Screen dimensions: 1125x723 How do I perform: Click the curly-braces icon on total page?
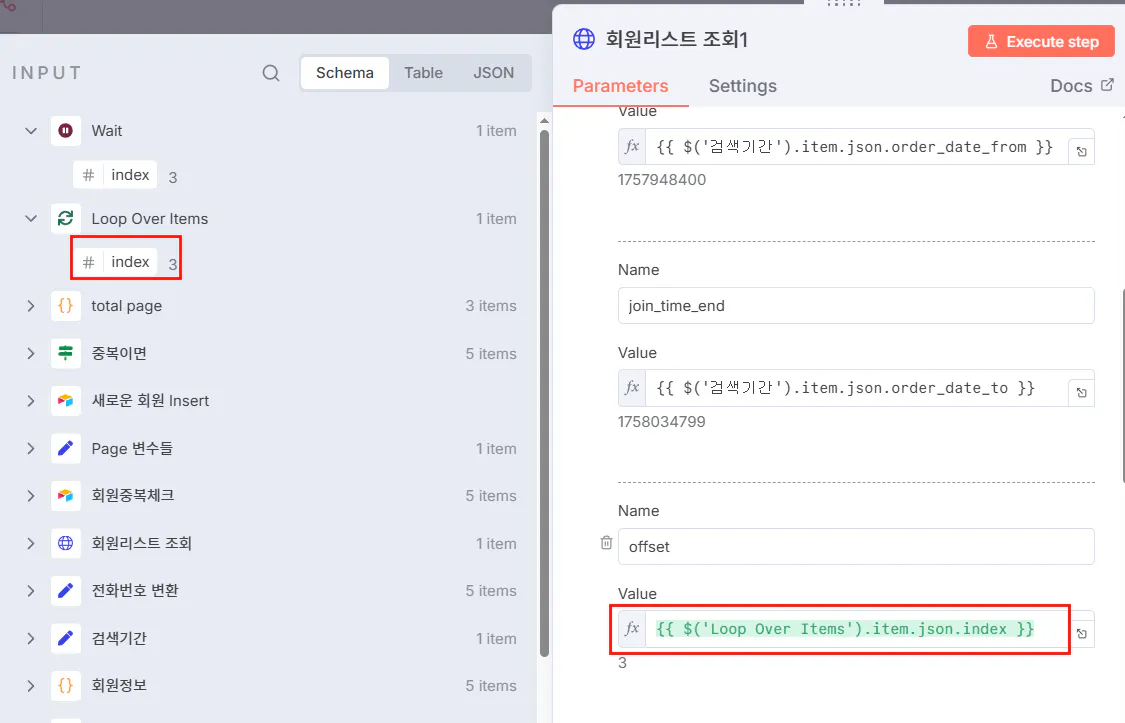click(66, 306)
